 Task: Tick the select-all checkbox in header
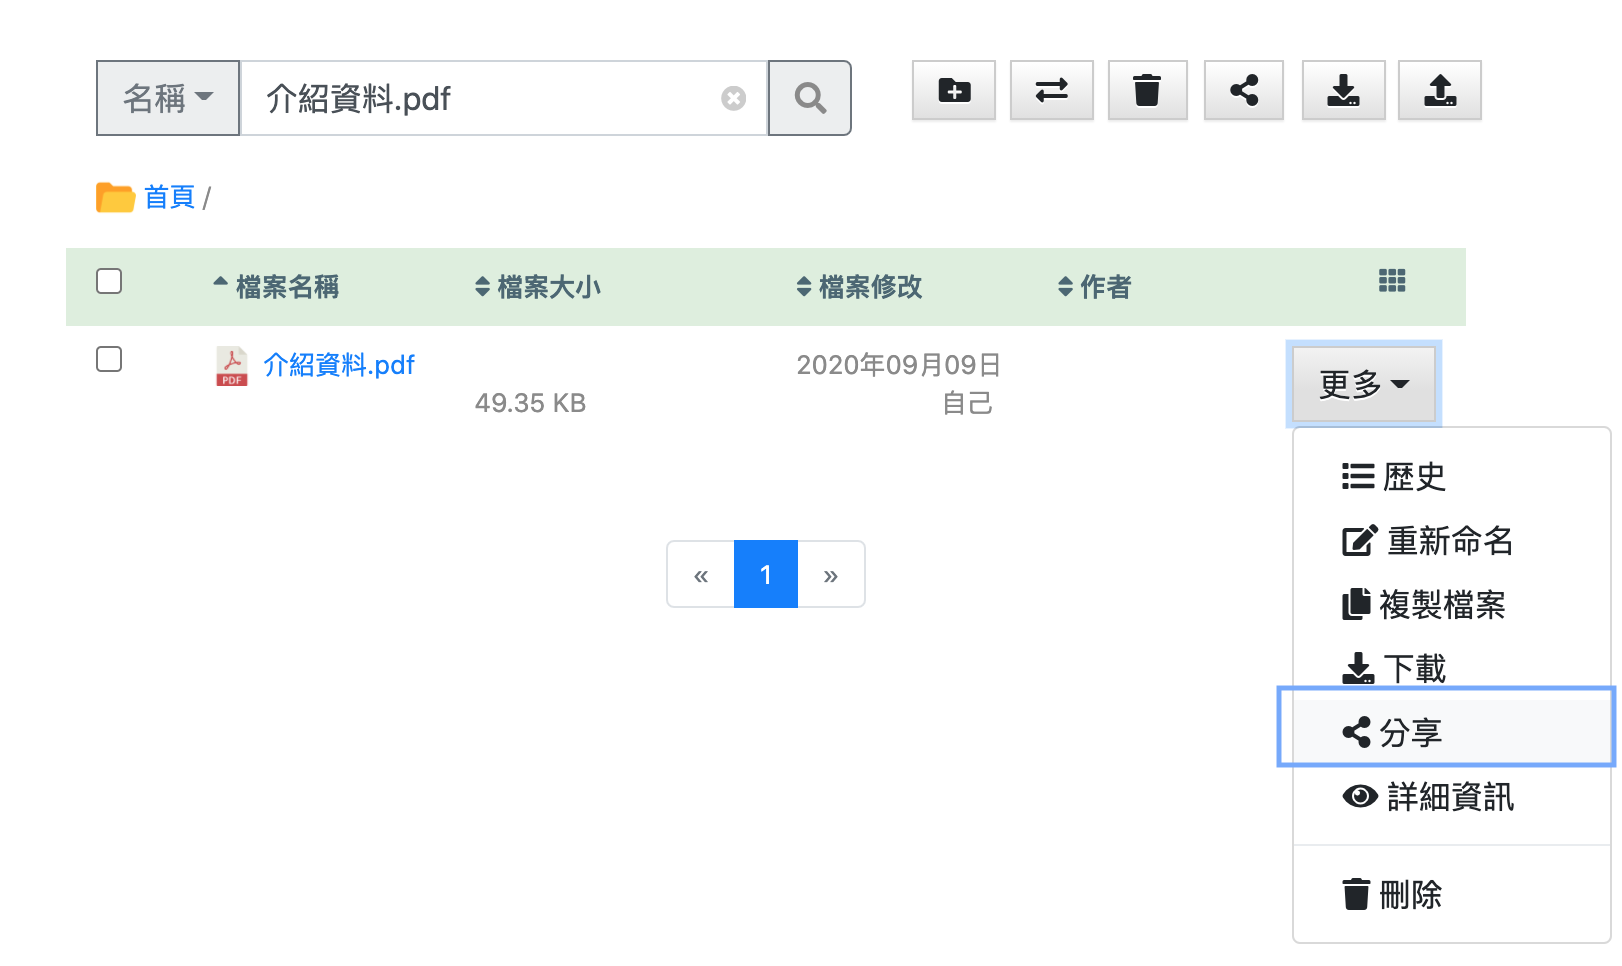pos(109,281)
